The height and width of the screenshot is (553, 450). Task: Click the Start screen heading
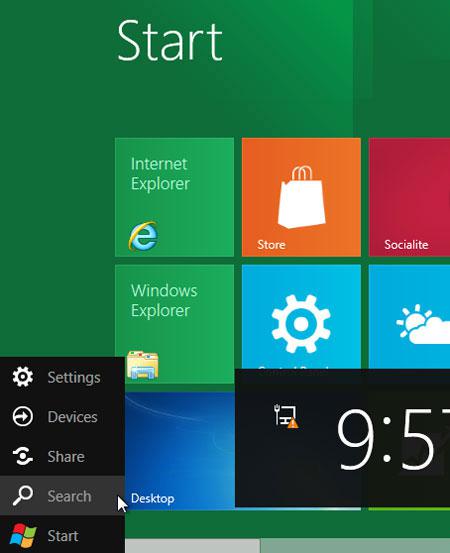[x=170, y=41]
